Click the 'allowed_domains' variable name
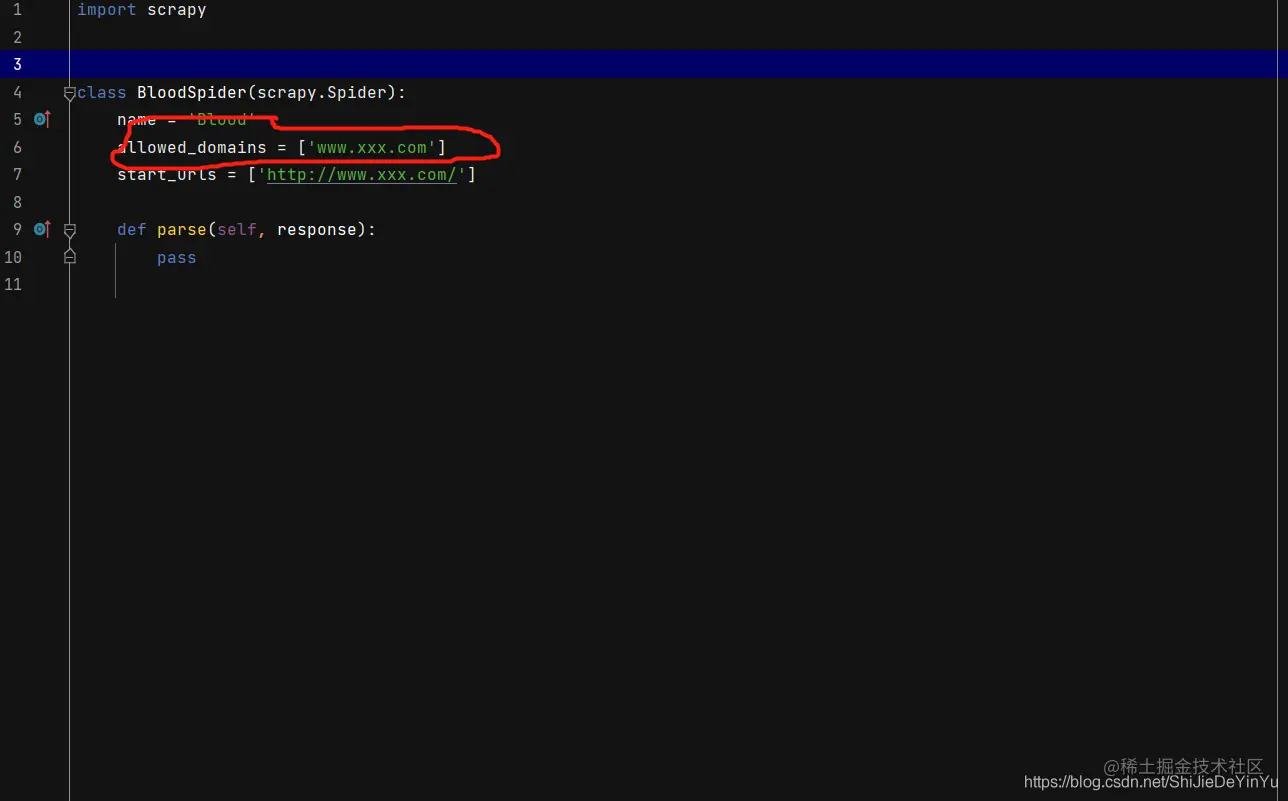The height and width of the screenshot is (801, 1288). click(x=192, y=148)
